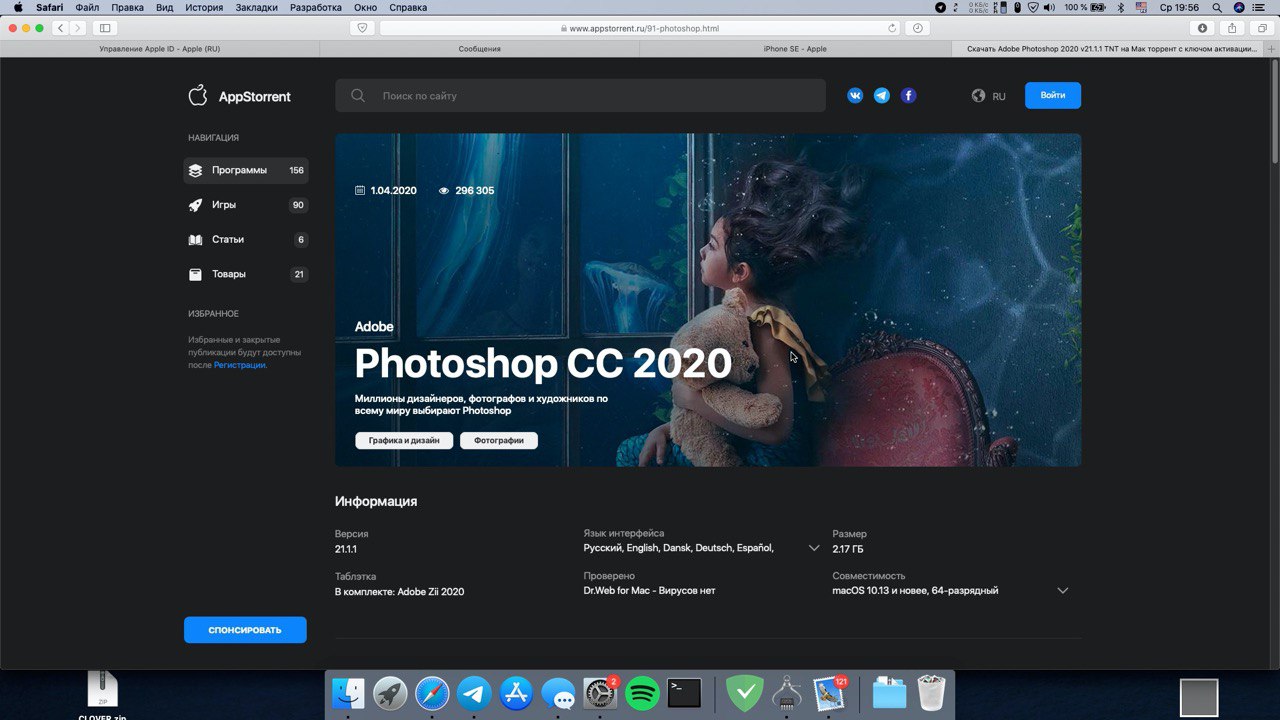Click the AppStorrent logo text
The height and width of the screenshot is (720, 1280).
pos(255,97)
